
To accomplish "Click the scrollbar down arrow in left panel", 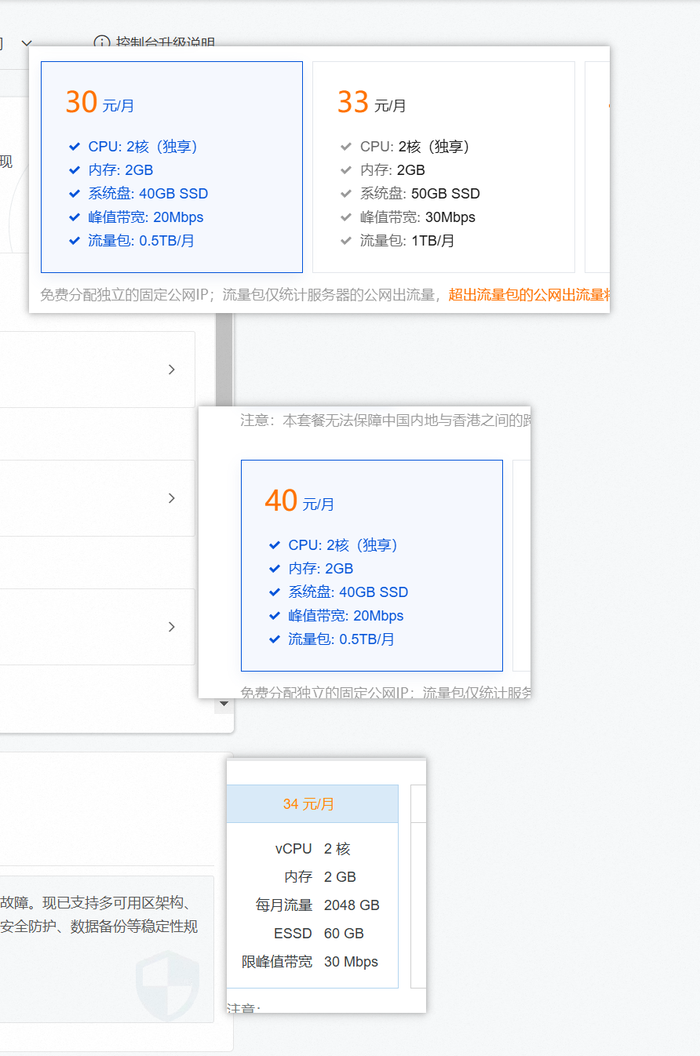I will [222, 704].
